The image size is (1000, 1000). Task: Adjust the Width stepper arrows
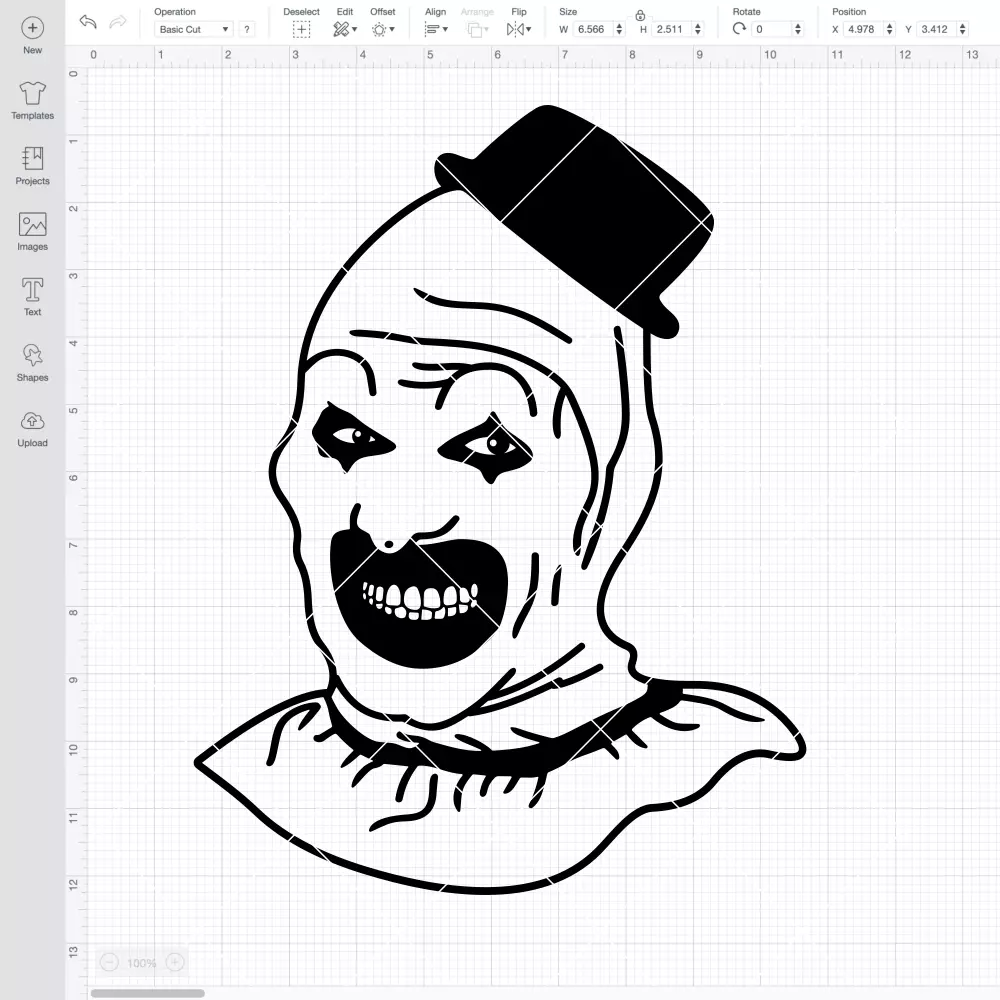619,29
